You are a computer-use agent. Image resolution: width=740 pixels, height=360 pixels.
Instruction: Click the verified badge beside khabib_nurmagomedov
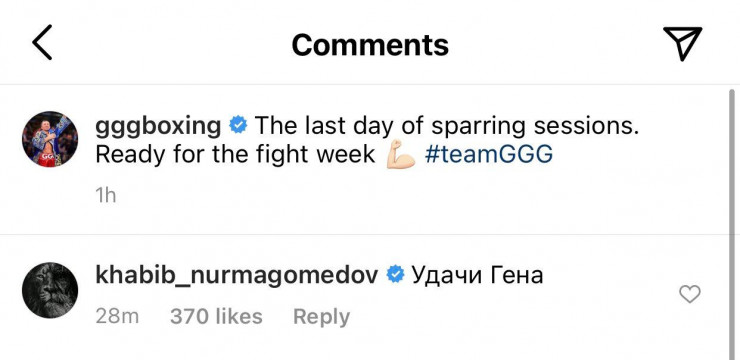[x=395, y=275]
